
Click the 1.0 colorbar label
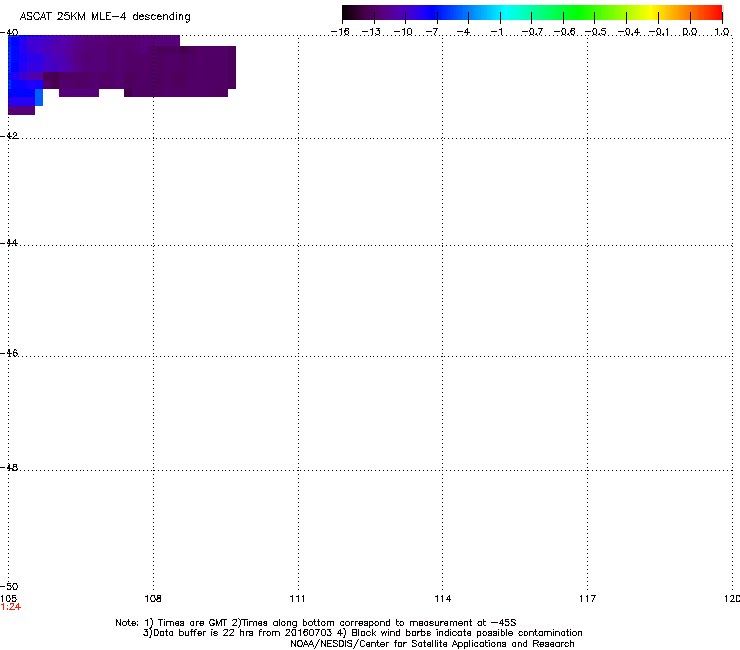point(722,32)
